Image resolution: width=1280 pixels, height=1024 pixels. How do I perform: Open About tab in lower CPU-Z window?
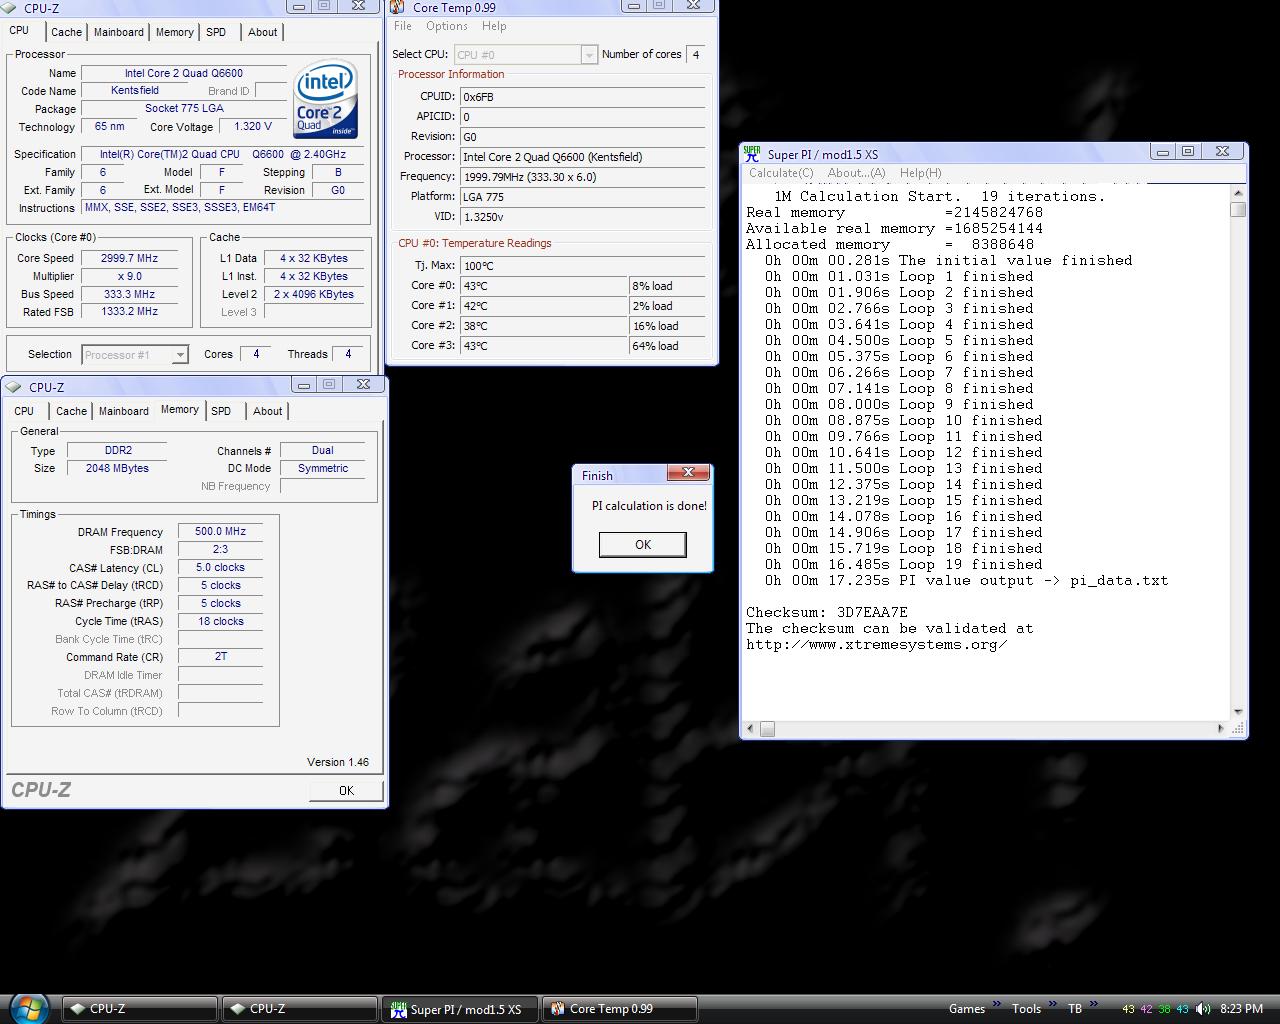tap(267, 411)
